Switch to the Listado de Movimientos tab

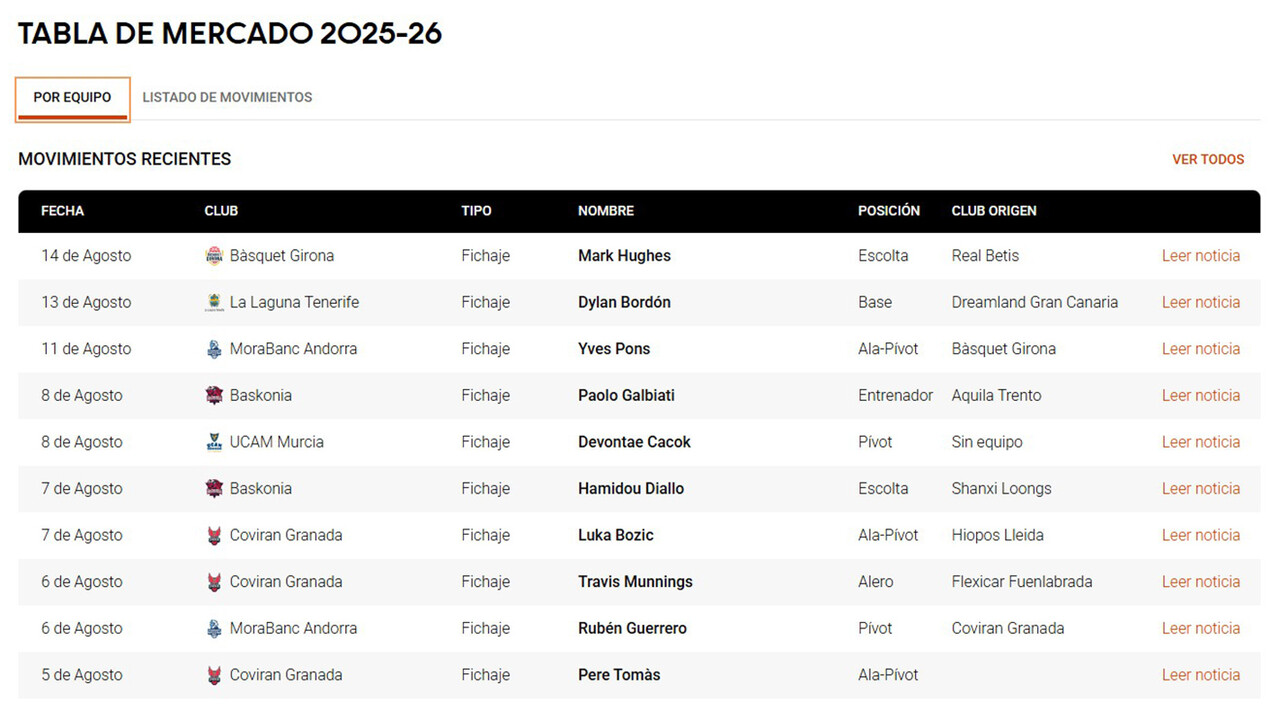pos(227,97)
